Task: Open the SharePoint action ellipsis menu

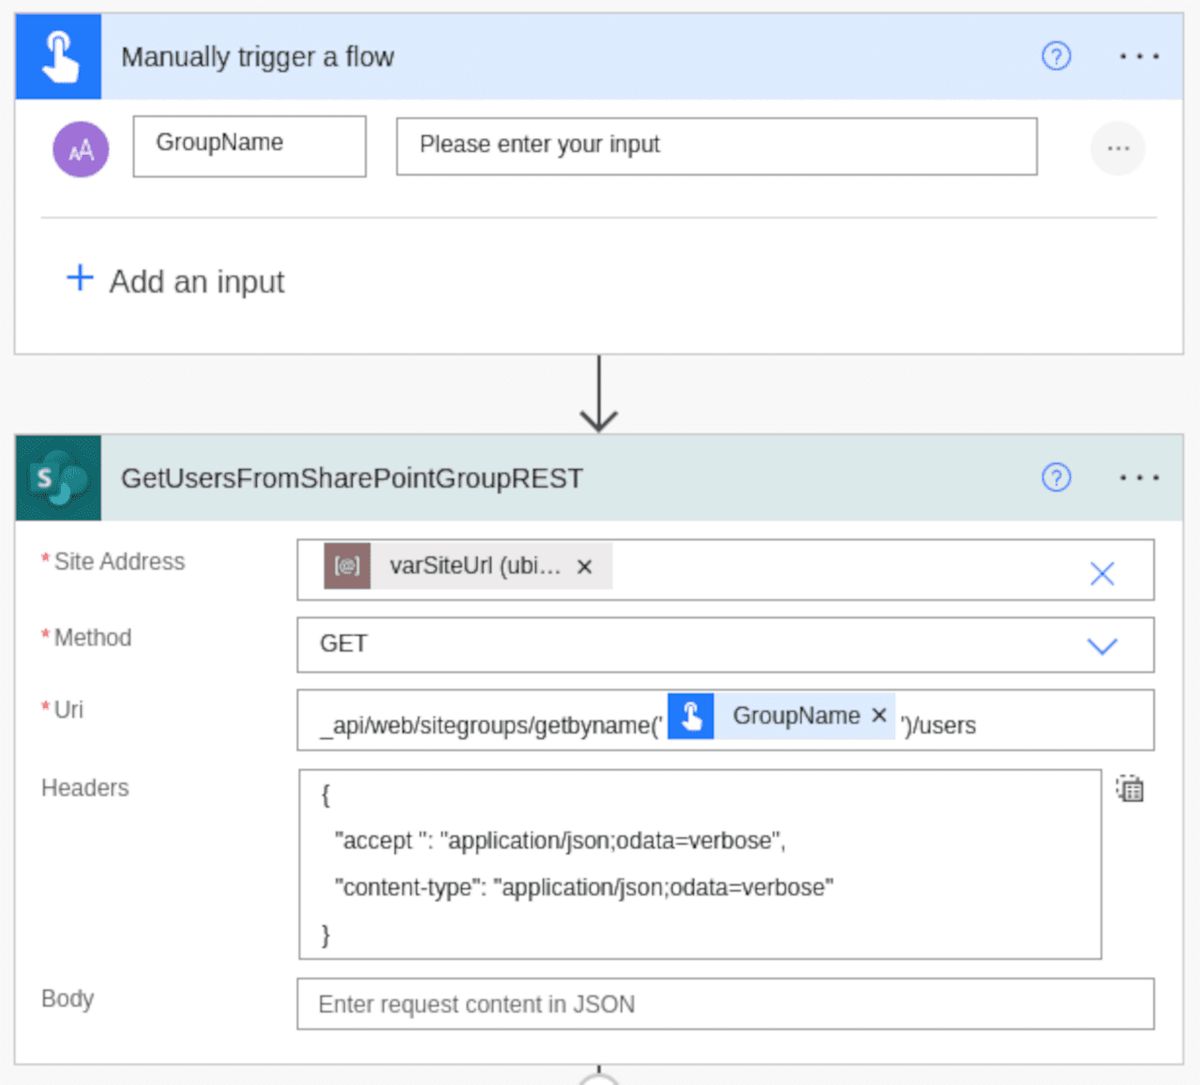Action: (1138, 478)
